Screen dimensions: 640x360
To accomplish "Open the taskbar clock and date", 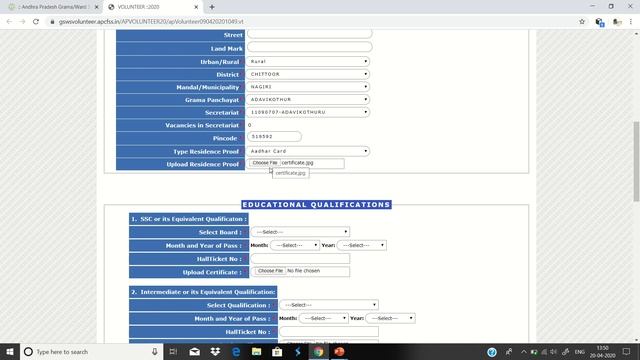I will click(x=602, y=351).
